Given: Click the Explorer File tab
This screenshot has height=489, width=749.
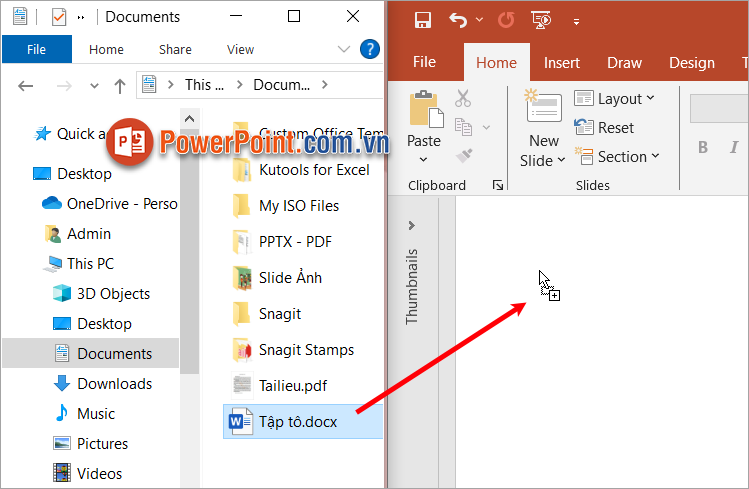Looking at the screenshot, I should coord(37,49).
